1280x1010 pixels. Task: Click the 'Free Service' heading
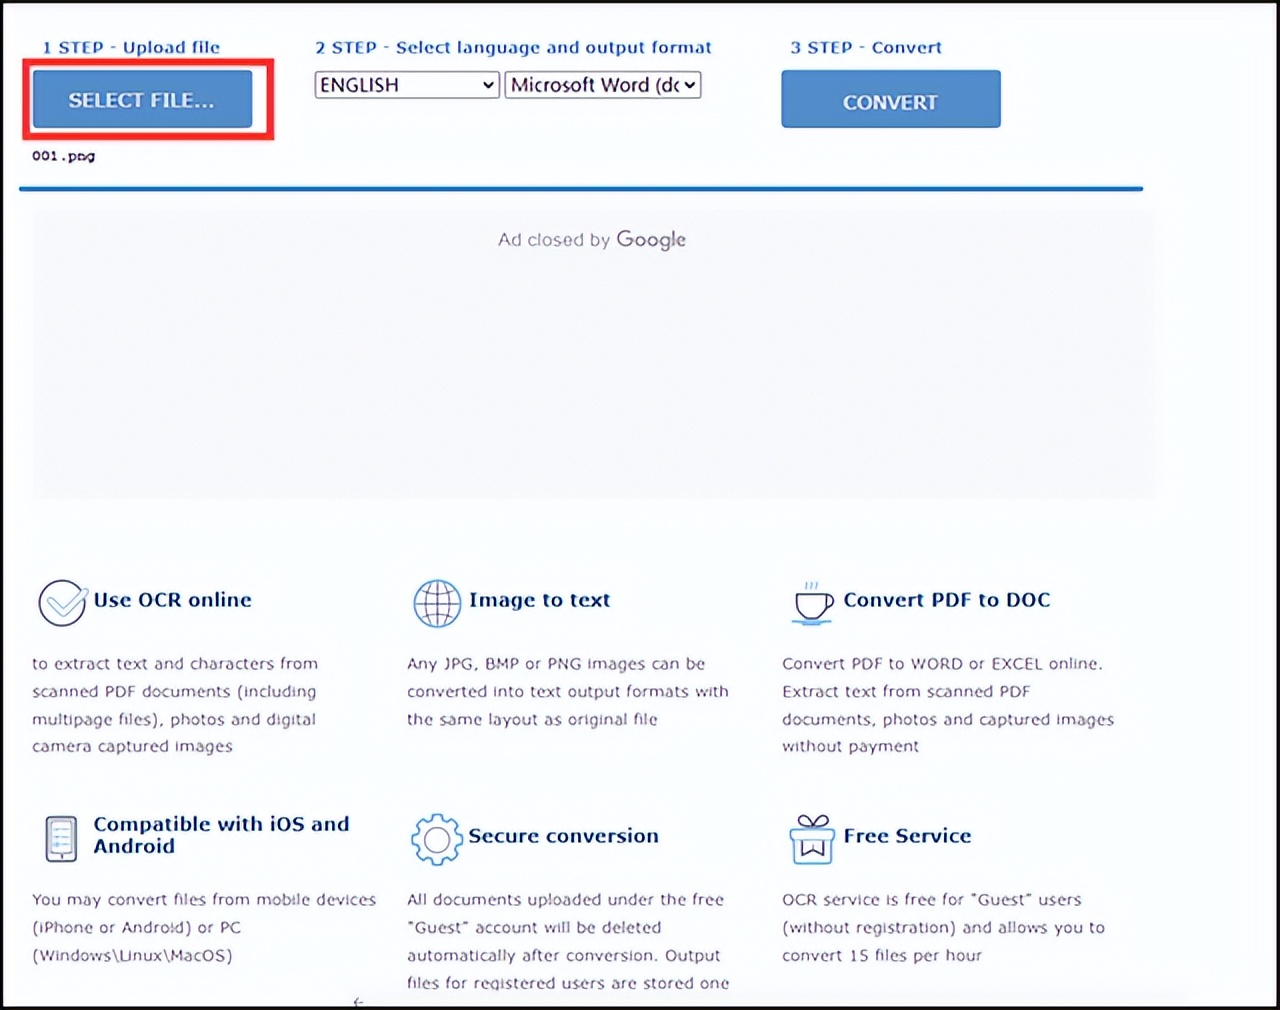click(x=907, y=836)
